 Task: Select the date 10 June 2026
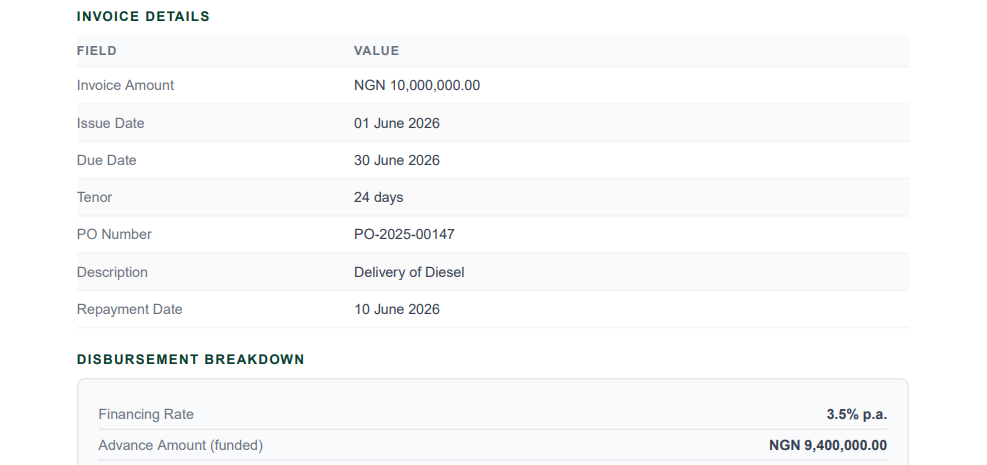pyautogui.click(x=397, y=310)
